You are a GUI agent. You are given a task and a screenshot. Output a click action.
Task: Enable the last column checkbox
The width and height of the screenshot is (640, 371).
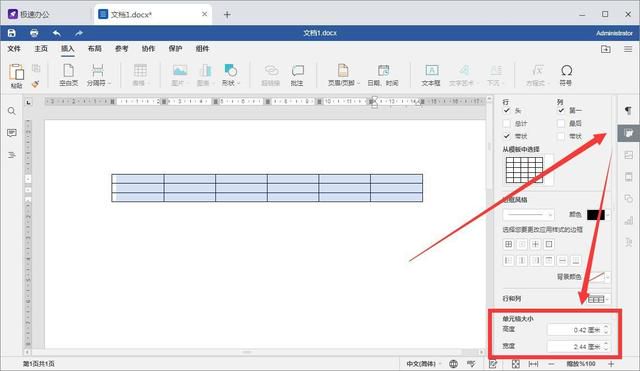pos(561,123)
